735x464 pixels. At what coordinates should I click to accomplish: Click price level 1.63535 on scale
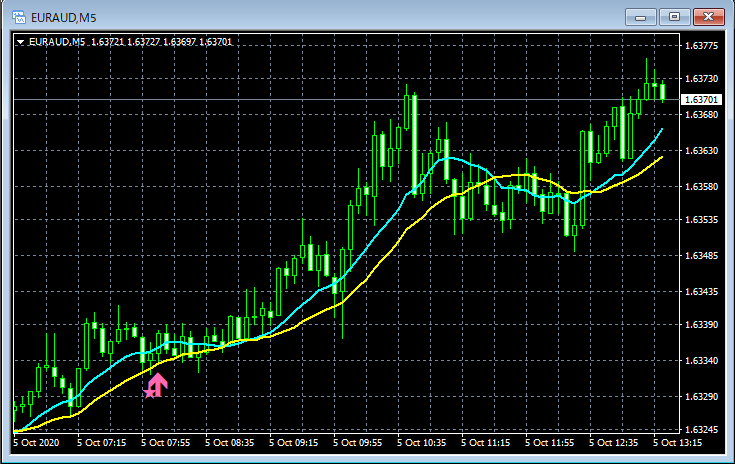pos(701,219)
